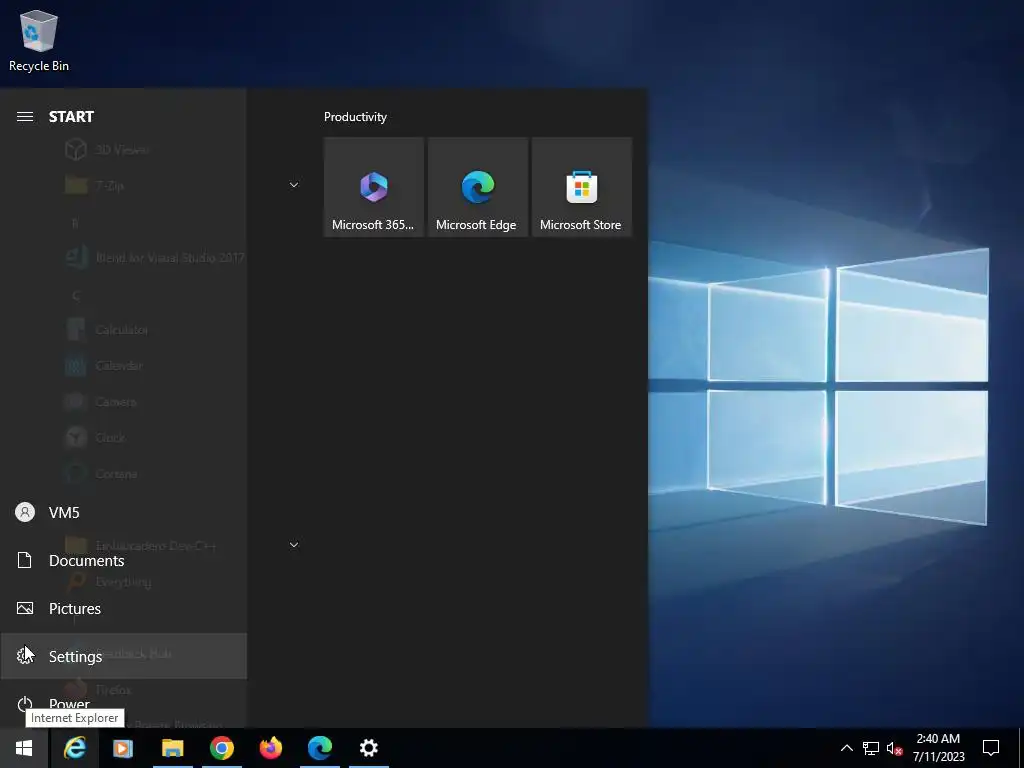The image size is (1024, 768).
Task: Click the Documents page icon
Action: coord(24,560)
